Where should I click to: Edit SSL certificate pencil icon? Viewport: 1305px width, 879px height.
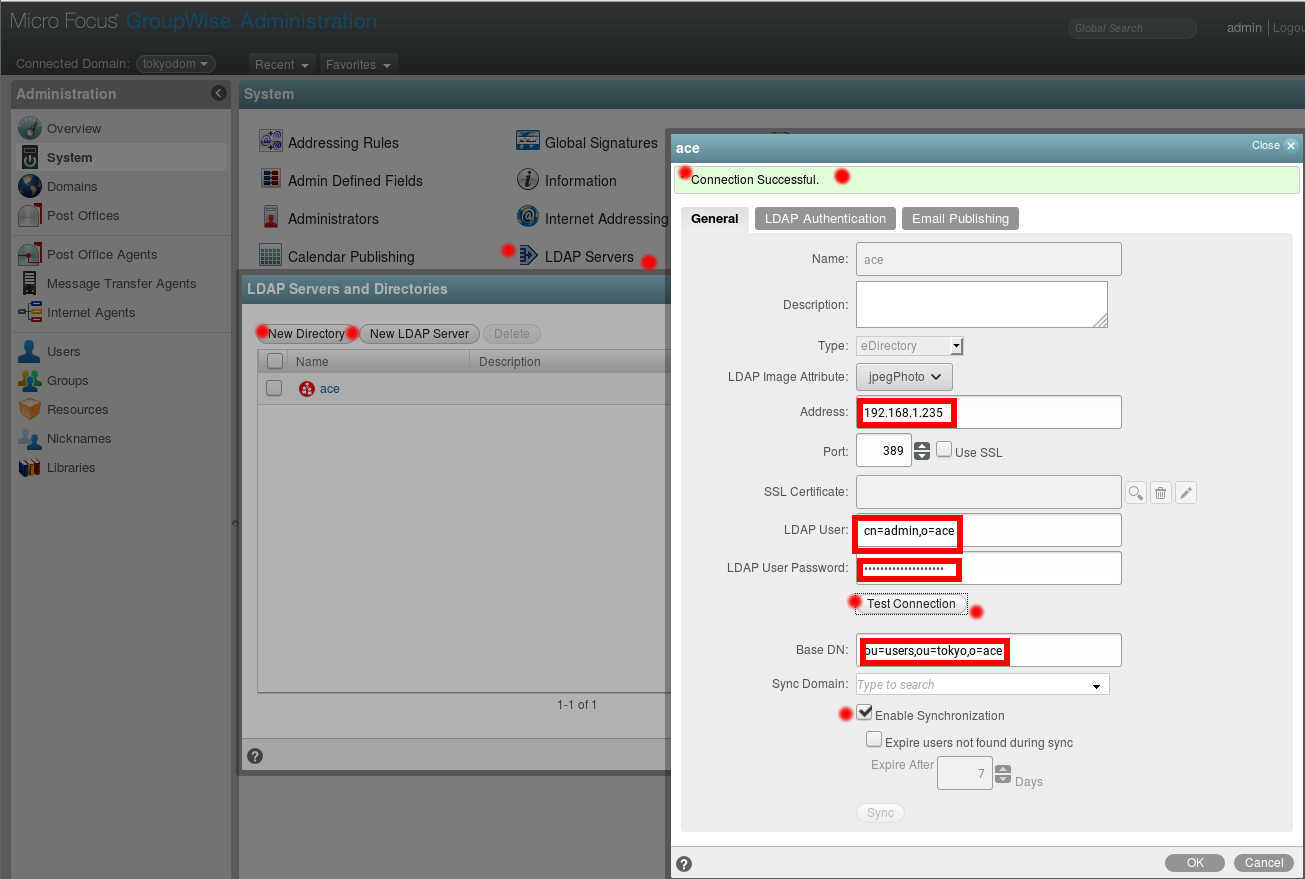click(x=1185, y=492)
